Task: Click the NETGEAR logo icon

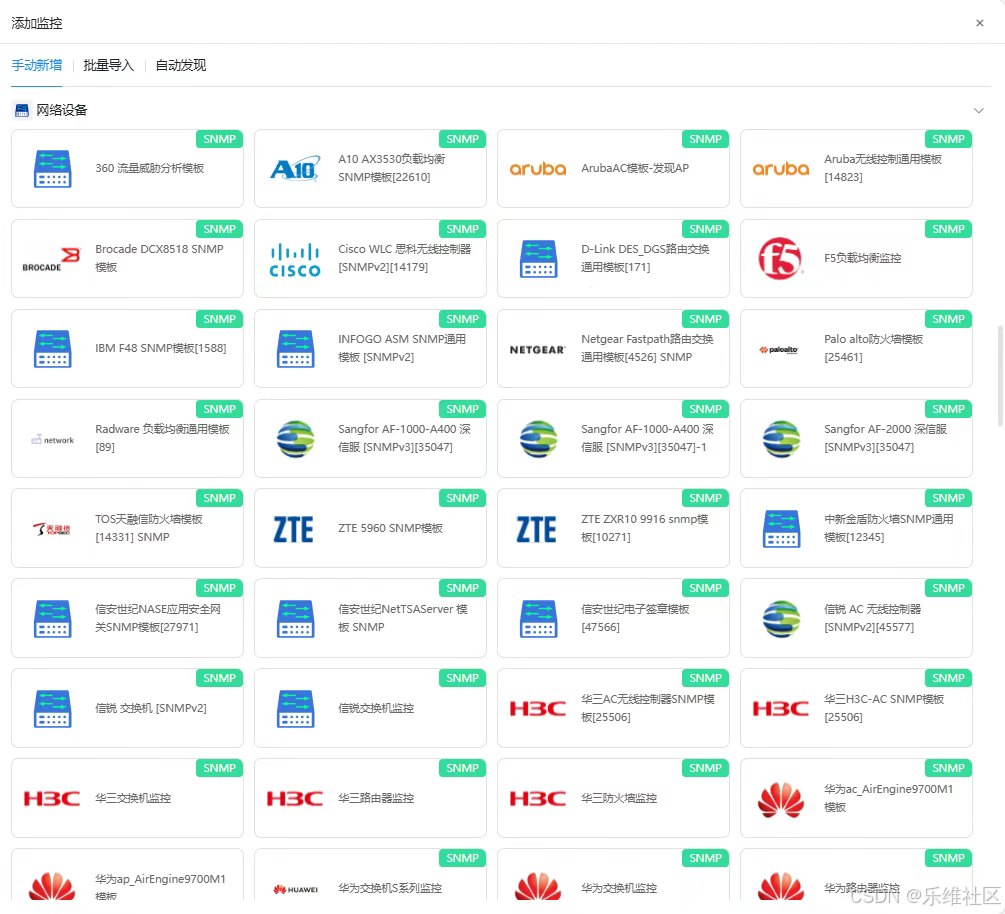Action: (538, 349)
